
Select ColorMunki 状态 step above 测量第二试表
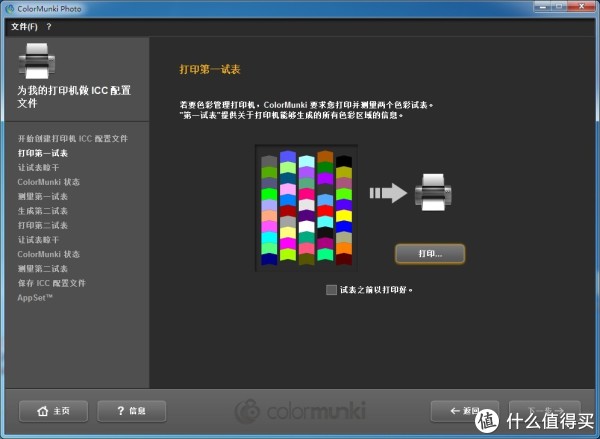coord(49,254)
